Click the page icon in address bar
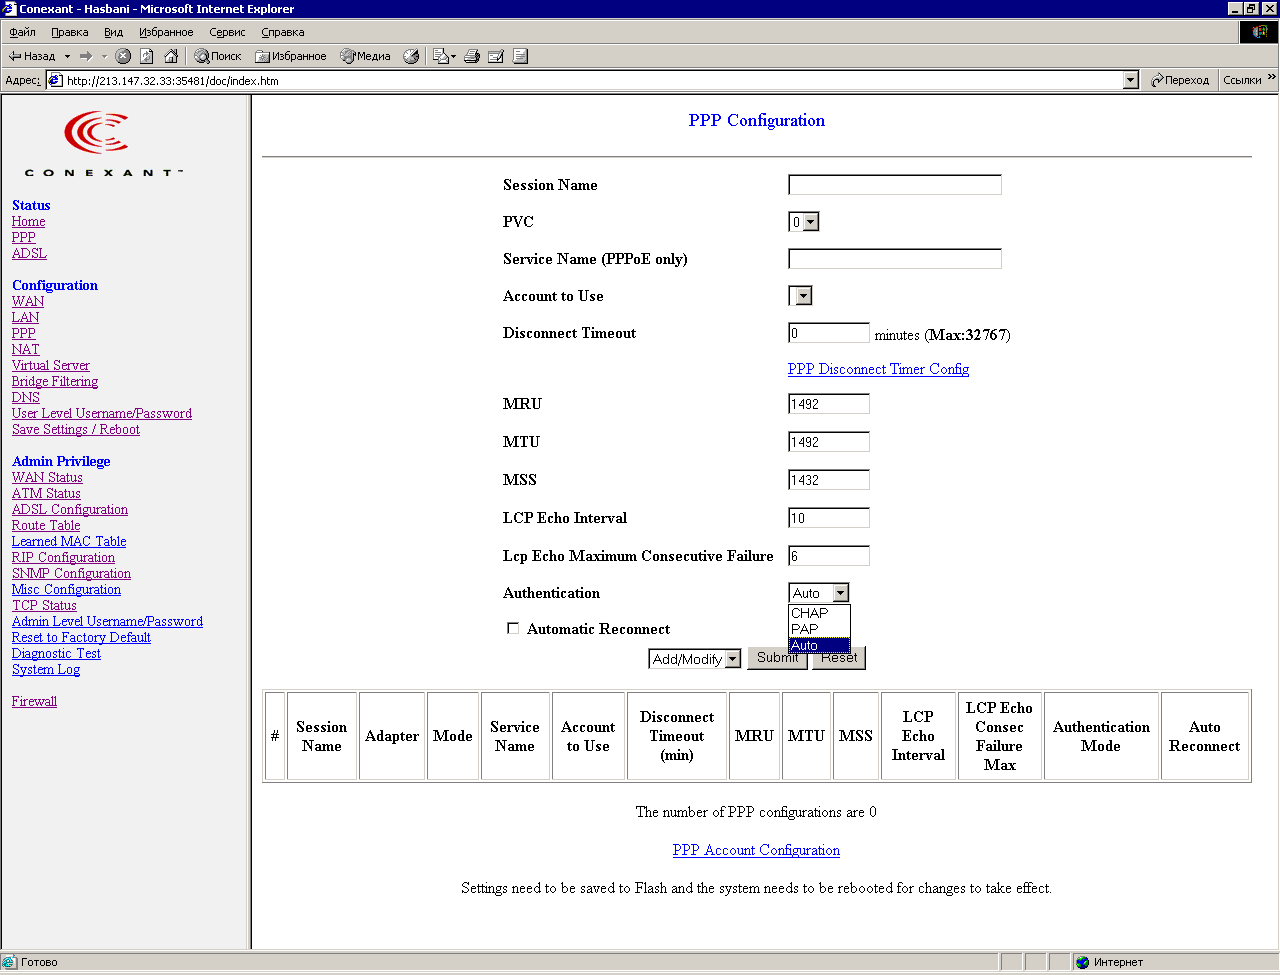1280x975 pixels. (x=56, y=80)
